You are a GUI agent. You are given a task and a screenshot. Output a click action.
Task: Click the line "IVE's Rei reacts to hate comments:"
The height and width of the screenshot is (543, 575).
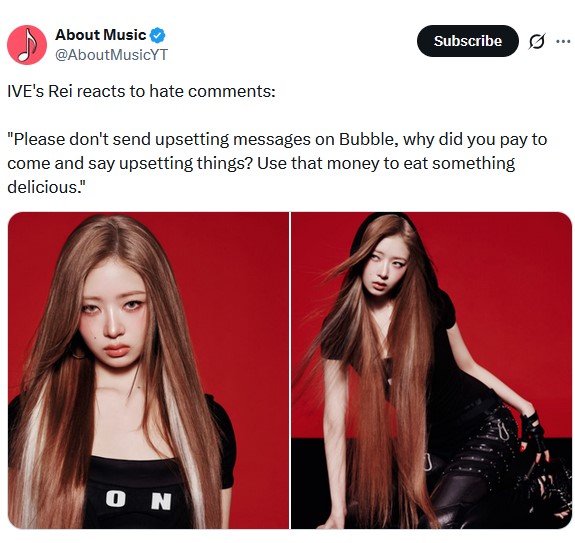(141, 91)
